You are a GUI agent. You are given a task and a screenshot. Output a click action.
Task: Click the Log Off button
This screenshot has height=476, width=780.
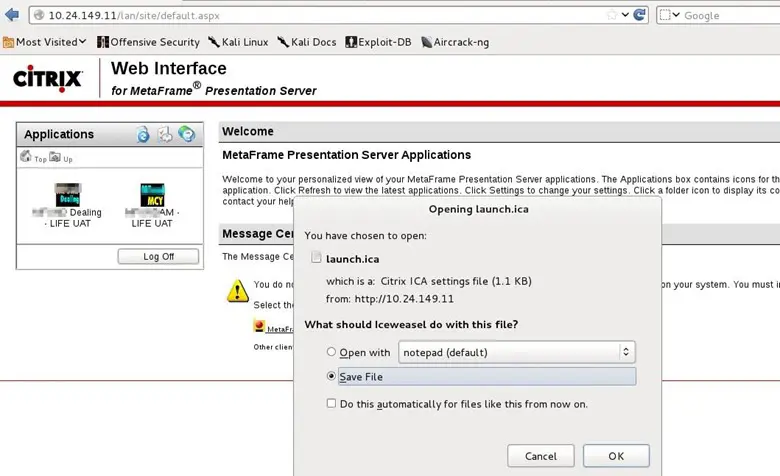click(158, 257)
